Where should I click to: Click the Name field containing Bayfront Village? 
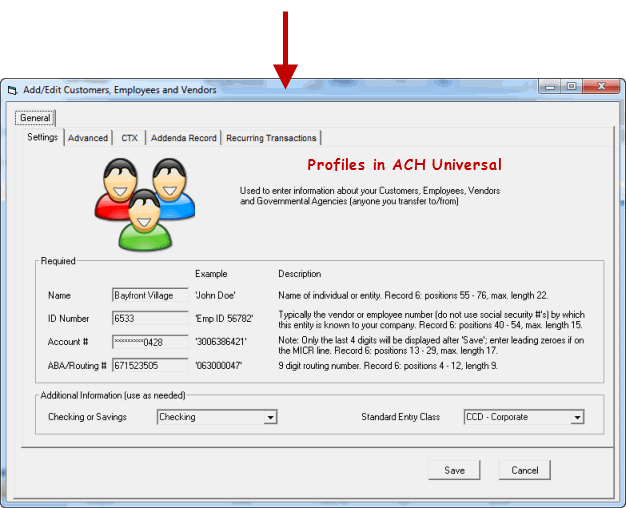point(150,296)
